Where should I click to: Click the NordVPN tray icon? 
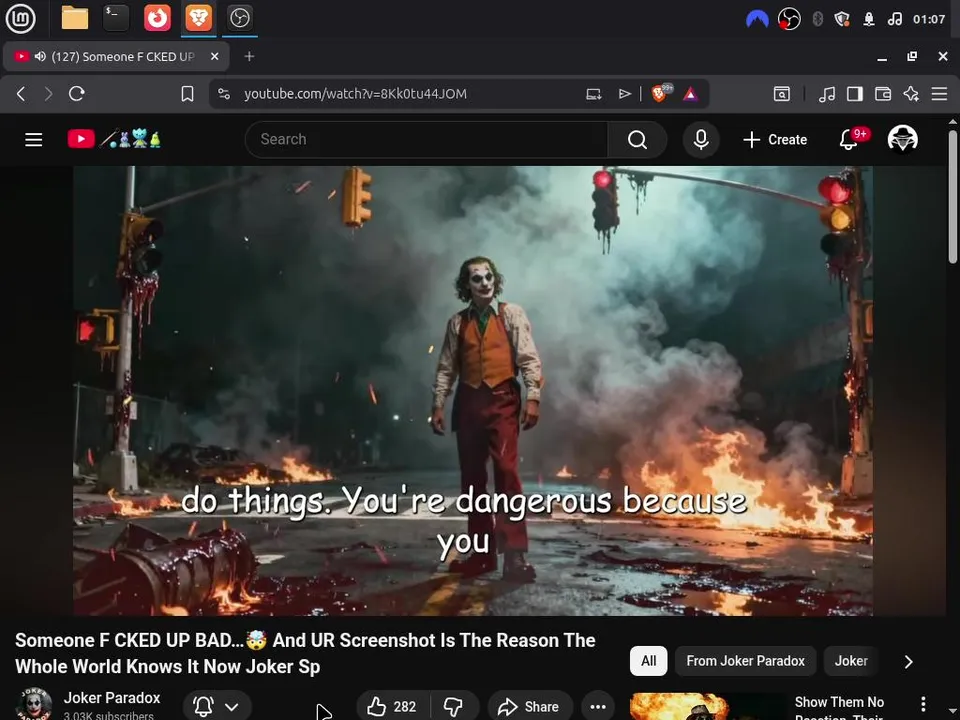pos(757,20)
